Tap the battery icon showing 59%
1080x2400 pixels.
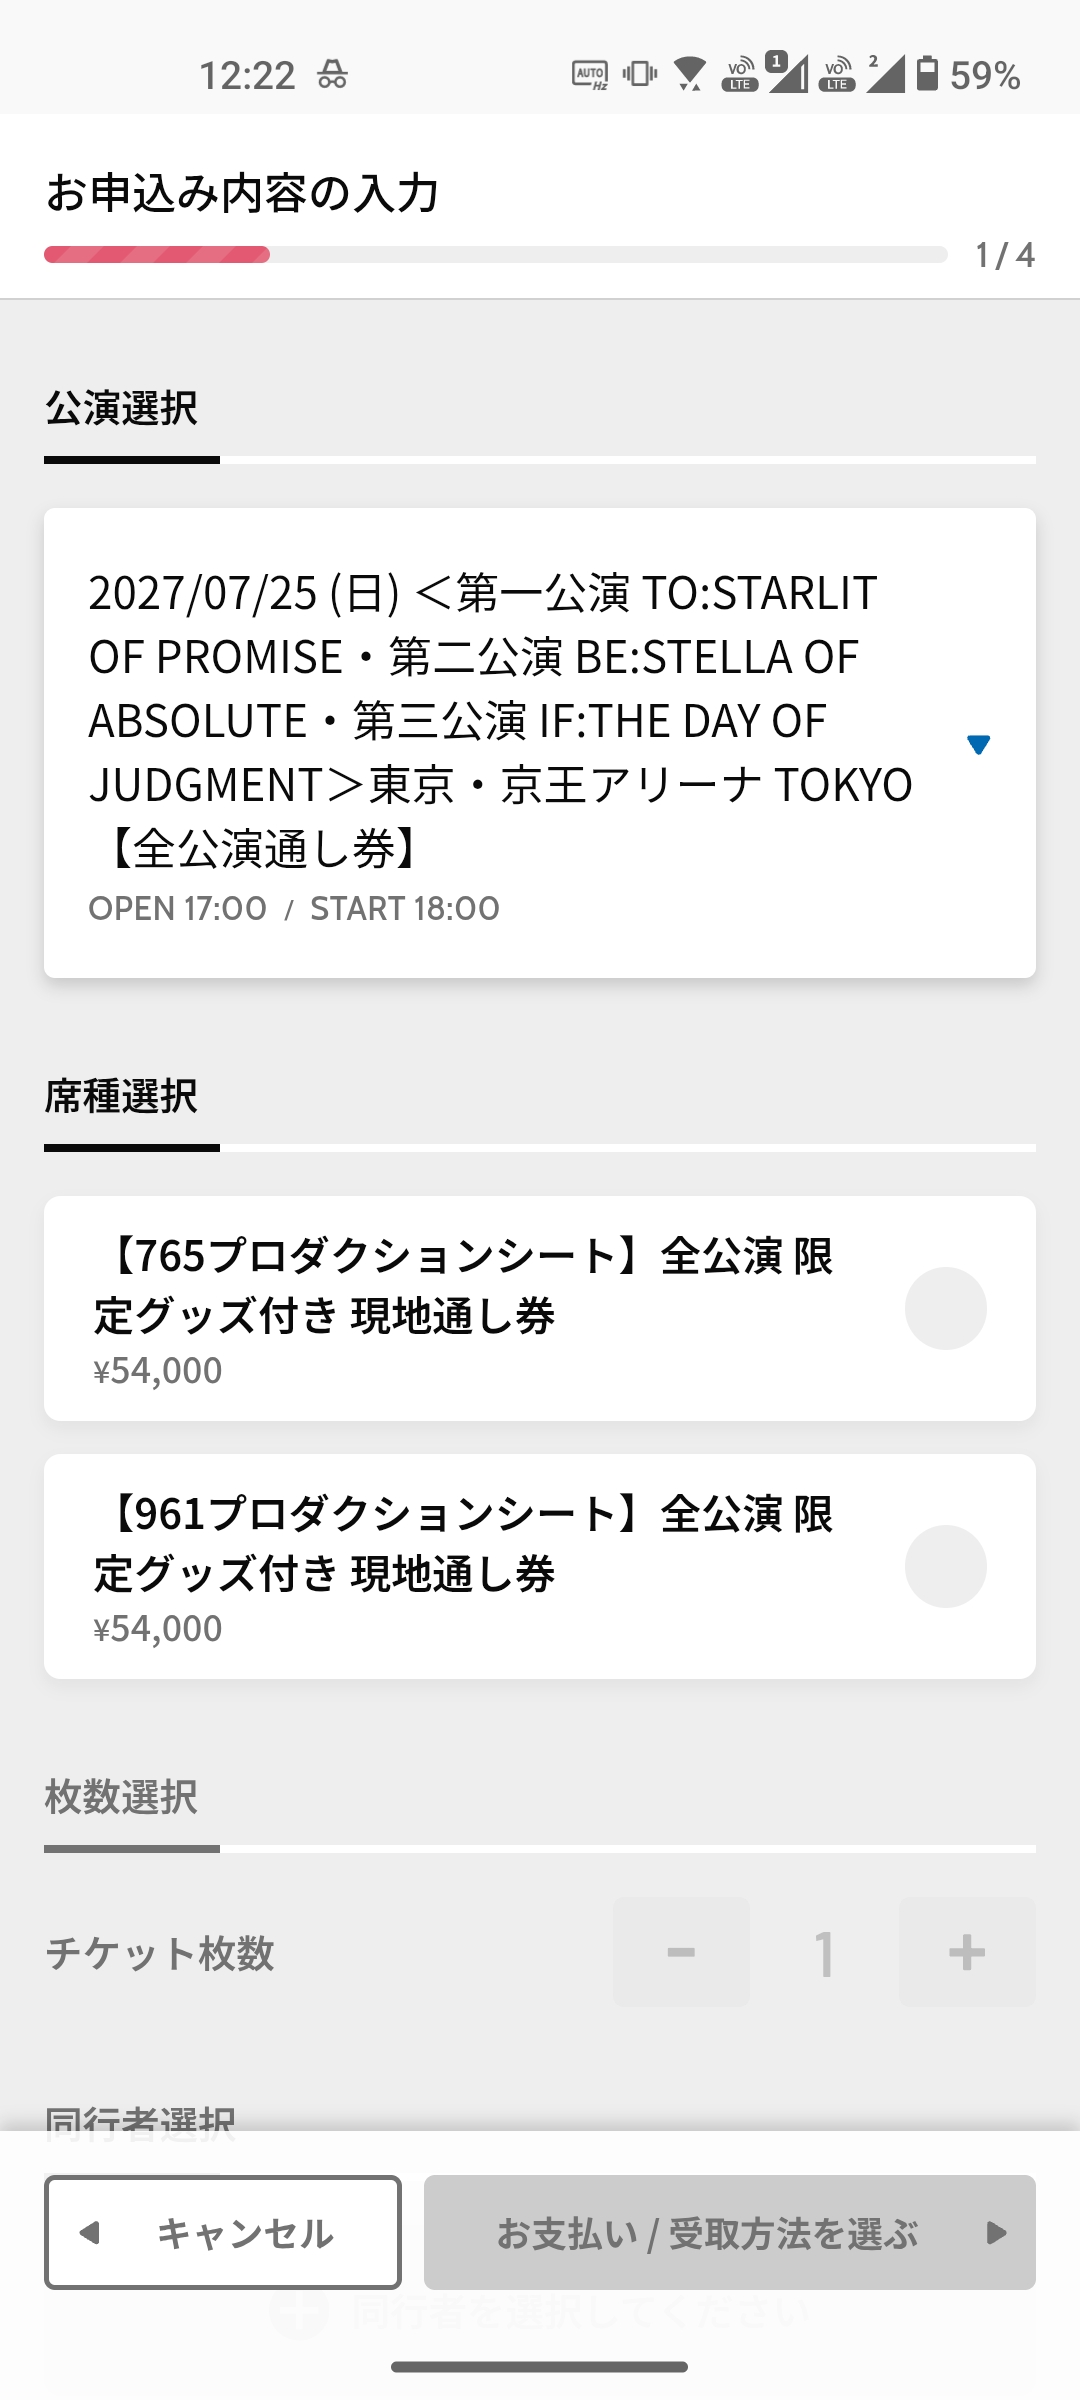coord(928,74)
